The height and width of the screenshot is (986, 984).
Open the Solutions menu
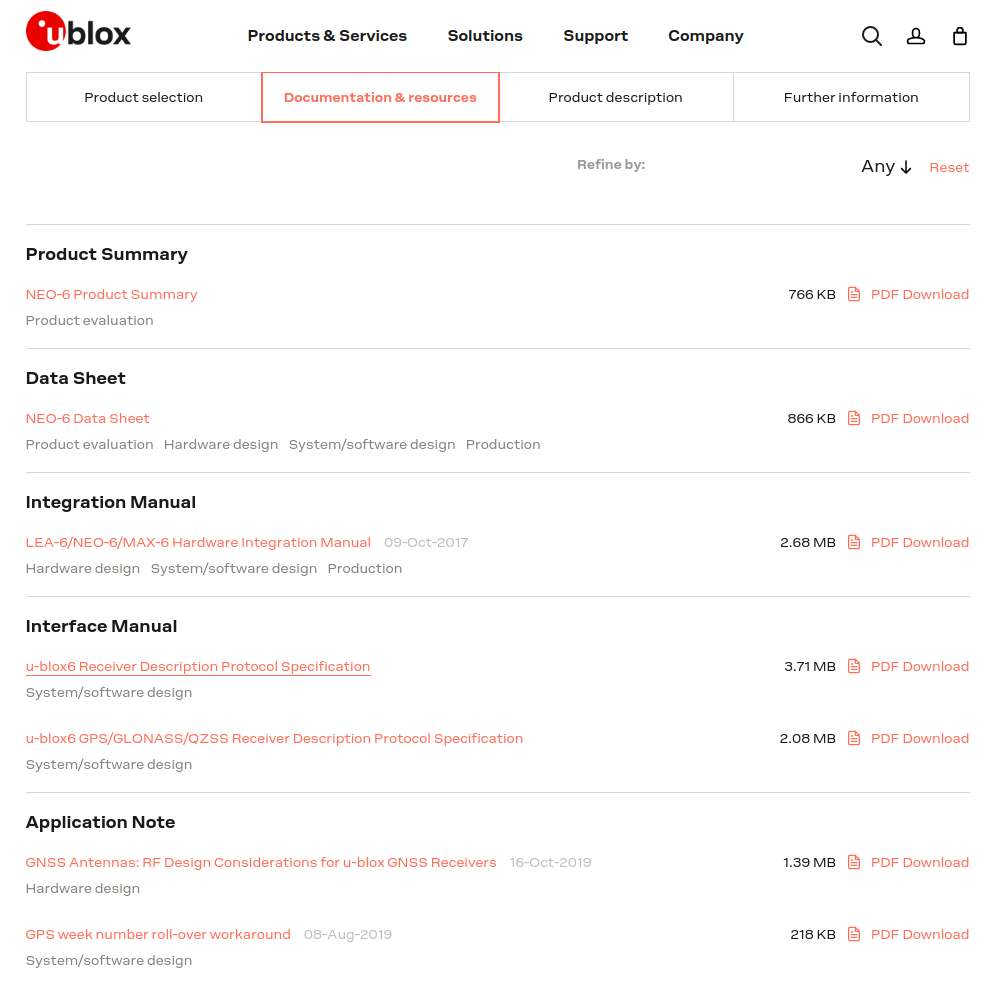[485, 36]
